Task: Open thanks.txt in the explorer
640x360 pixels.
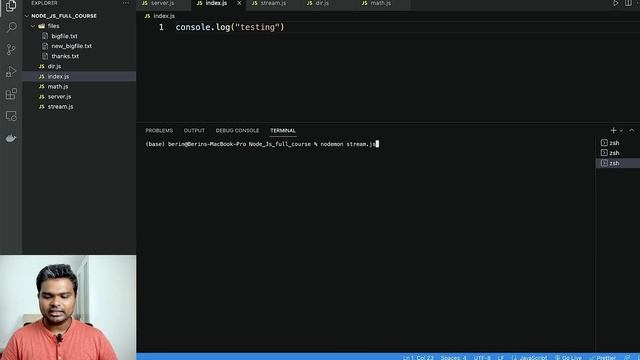Action: click(80, 56)
